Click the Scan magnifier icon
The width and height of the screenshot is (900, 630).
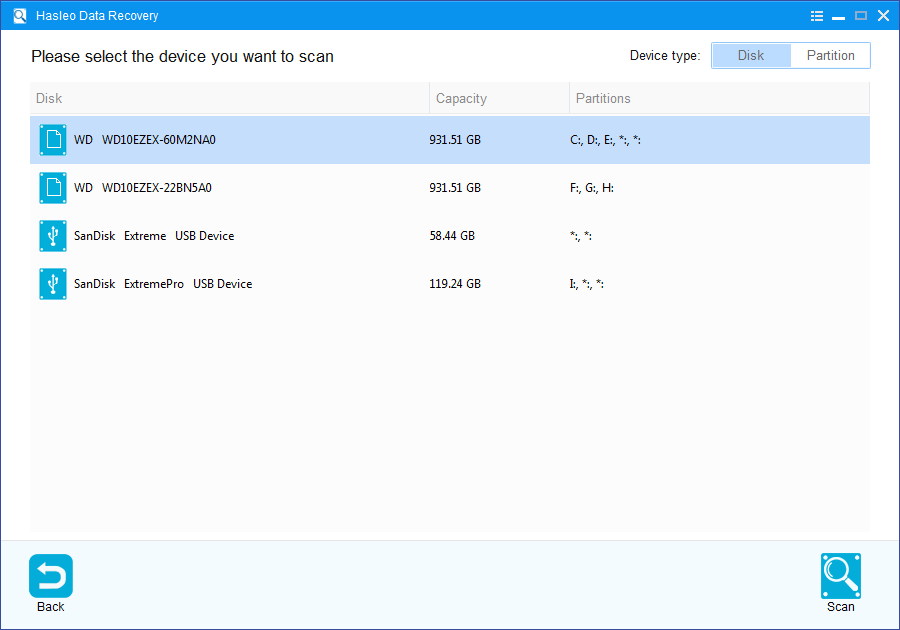840,575
